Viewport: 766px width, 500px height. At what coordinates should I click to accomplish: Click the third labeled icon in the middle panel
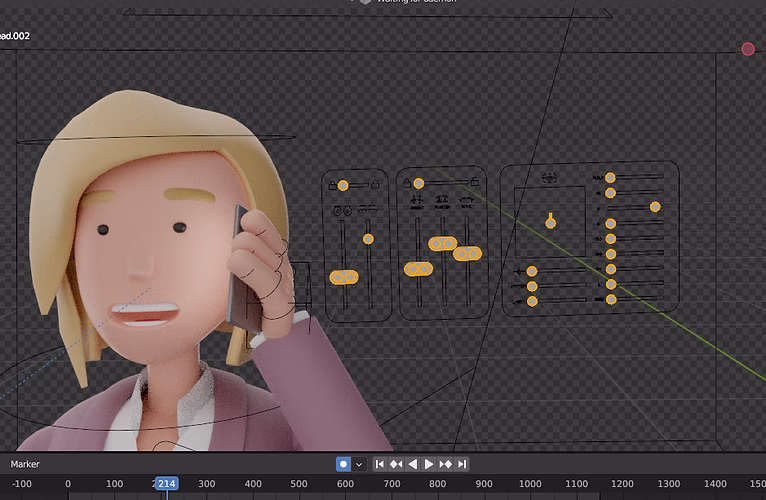click(x=467, y=201)
